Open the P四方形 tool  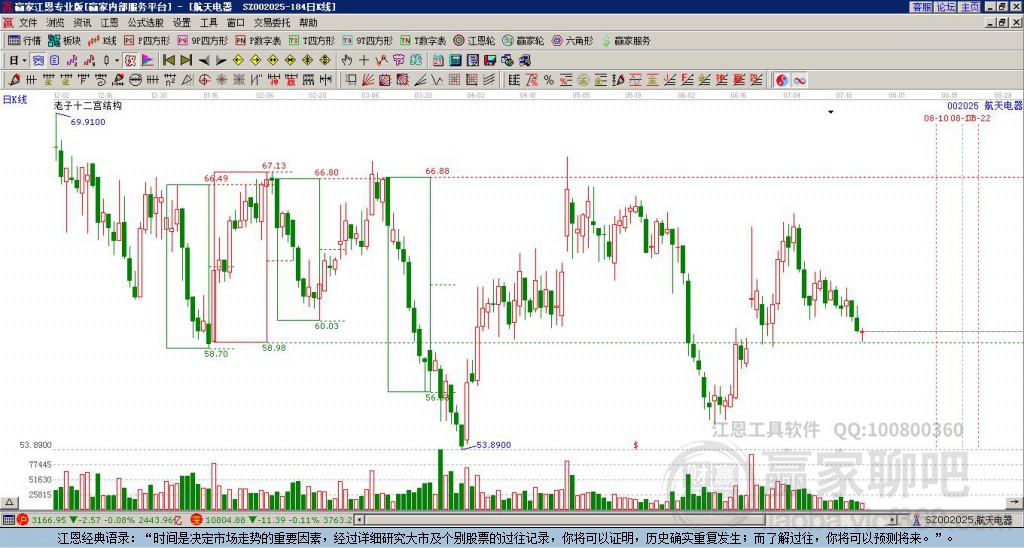147,41
